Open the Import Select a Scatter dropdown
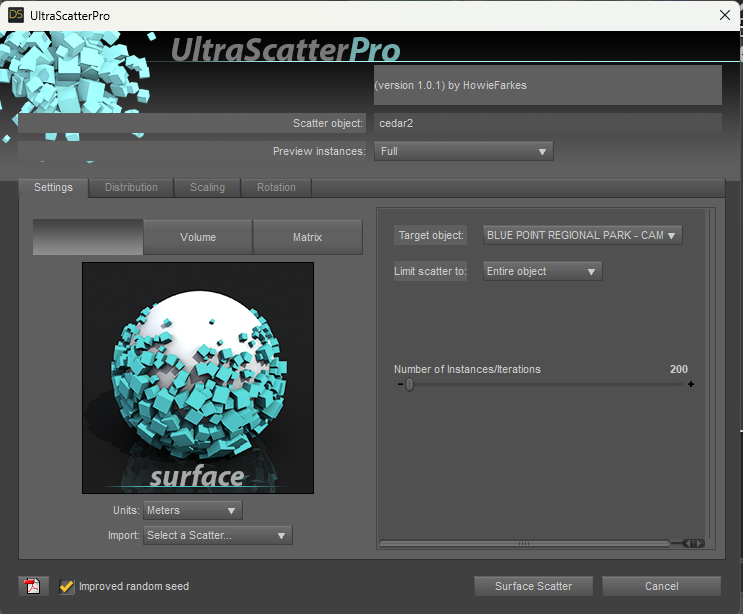 pyautogui.click(x=218, y=535)
